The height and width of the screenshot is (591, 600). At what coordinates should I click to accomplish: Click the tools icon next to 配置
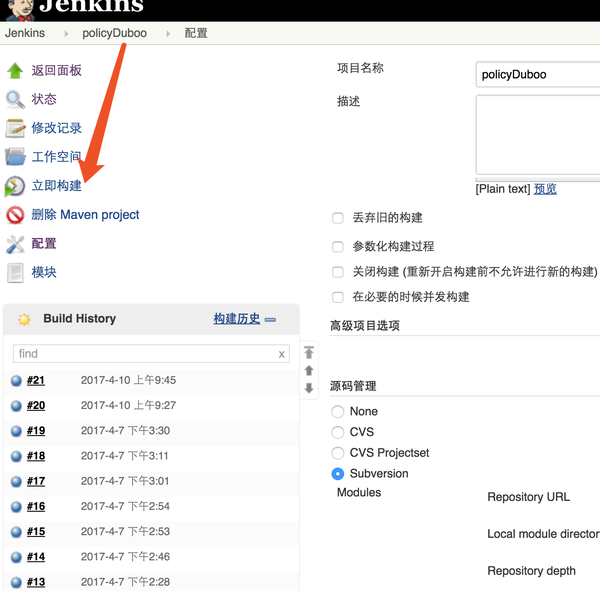[x=15, y=244]
